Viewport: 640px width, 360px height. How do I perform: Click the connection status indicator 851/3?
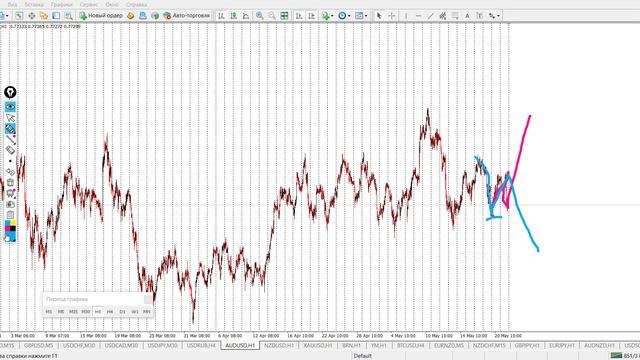625,356
